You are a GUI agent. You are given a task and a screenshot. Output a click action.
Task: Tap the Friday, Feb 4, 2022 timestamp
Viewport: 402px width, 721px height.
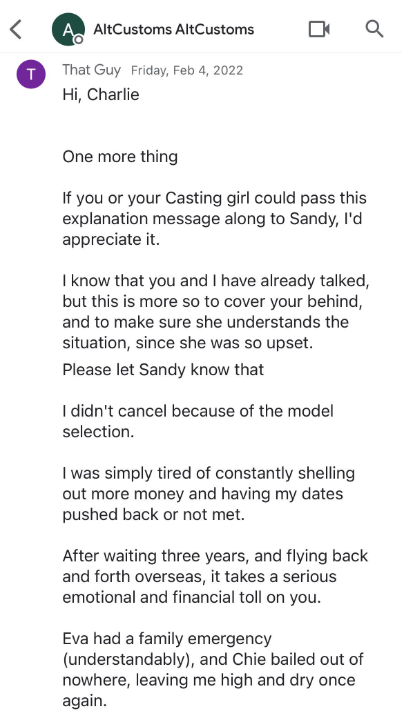point(187,70)
